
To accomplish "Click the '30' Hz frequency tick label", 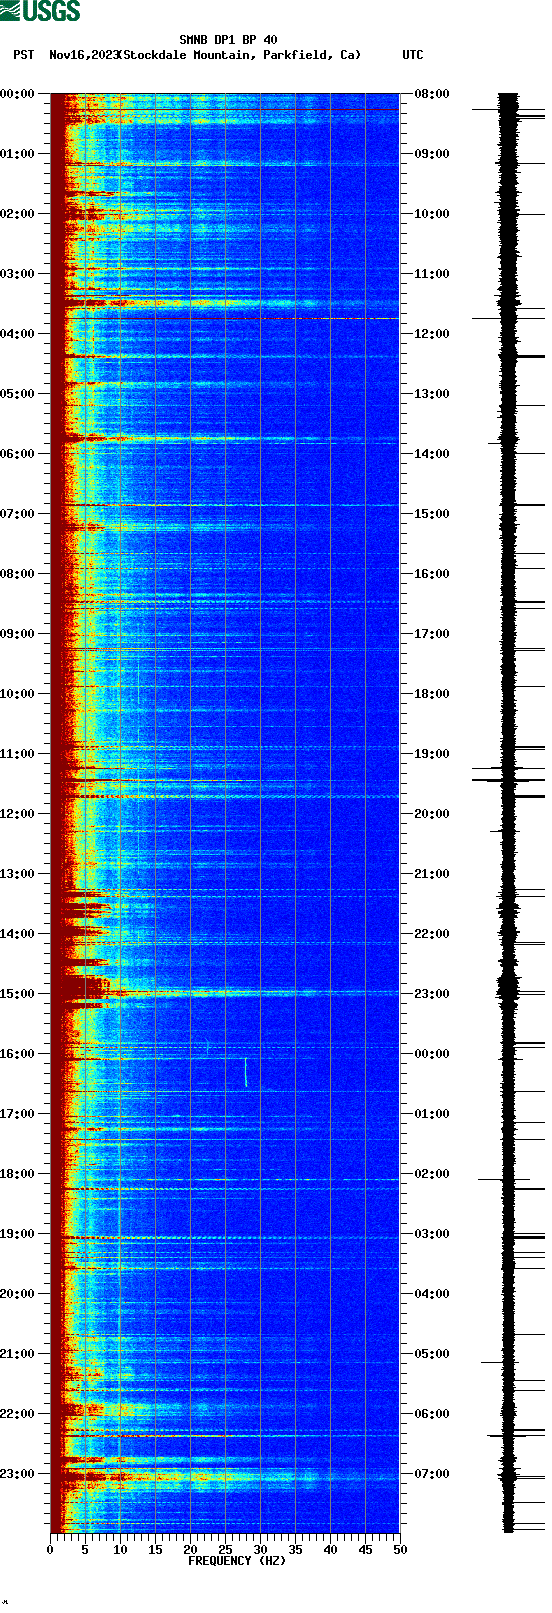I will pos(260,1550).
